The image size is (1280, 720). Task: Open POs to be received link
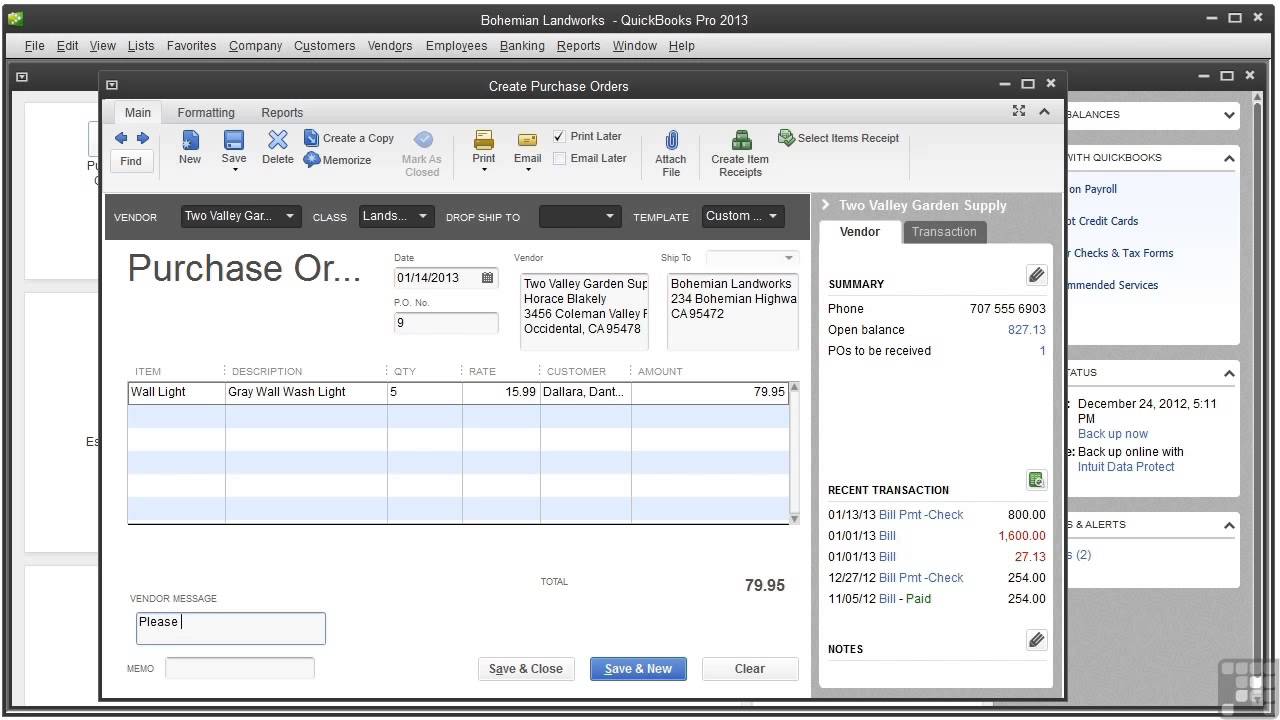[x=1042, y=351]
